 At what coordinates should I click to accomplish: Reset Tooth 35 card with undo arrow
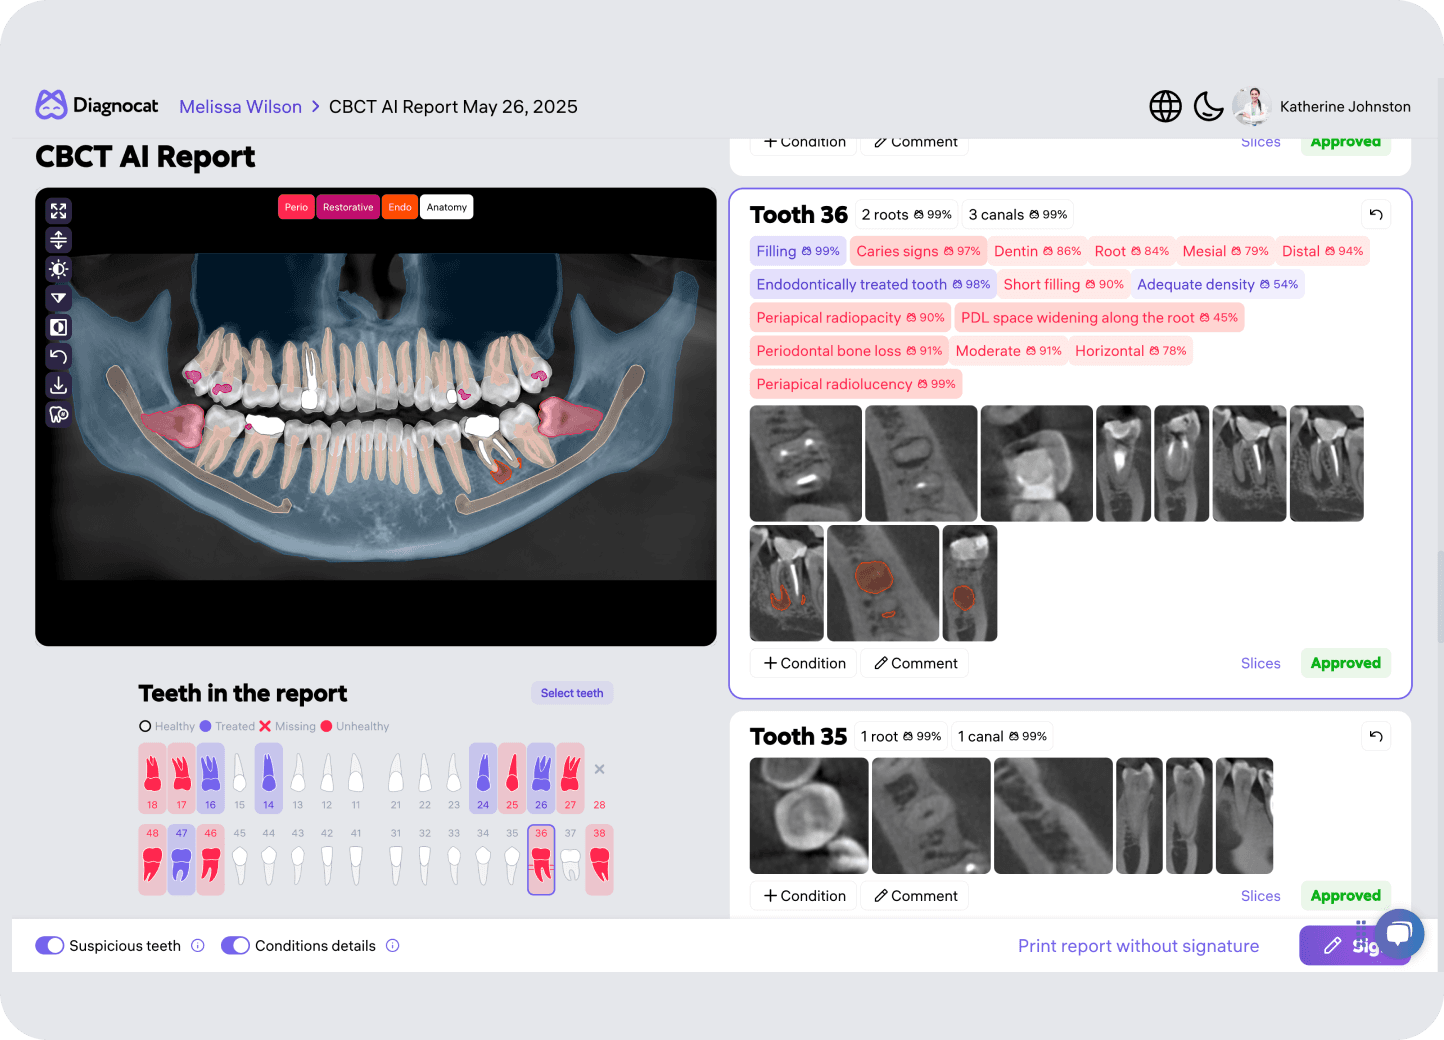[1376, 736]
